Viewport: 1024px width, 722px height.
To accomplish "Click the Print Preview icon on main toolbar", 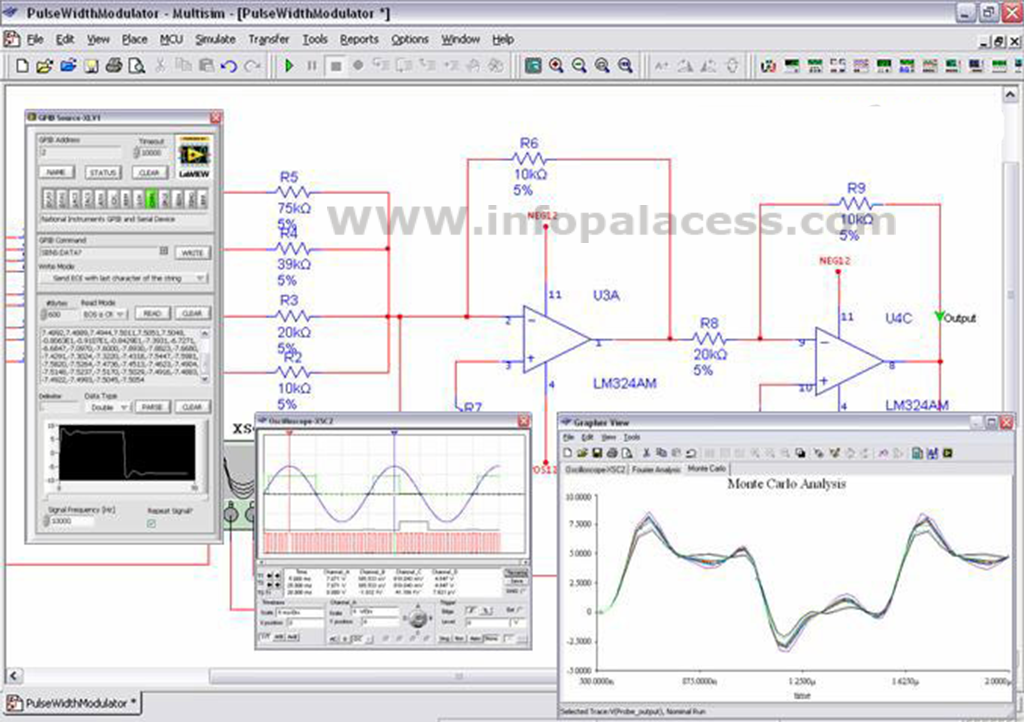I will point(135,65).
